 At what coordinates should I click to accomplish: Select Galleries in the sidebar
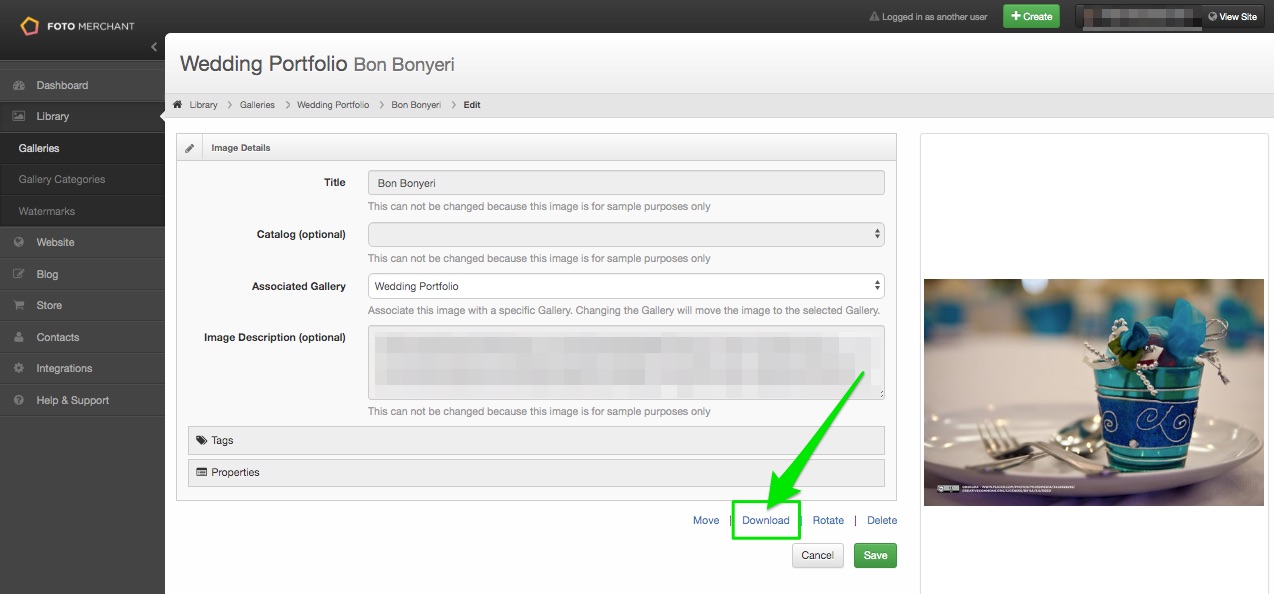pos(82,148)
